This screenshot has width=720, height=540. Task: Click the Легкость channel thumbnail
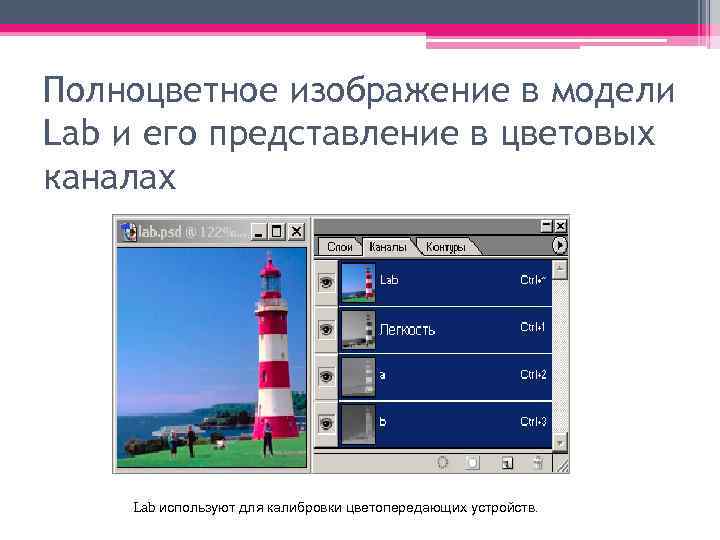[x=358, y=330]
